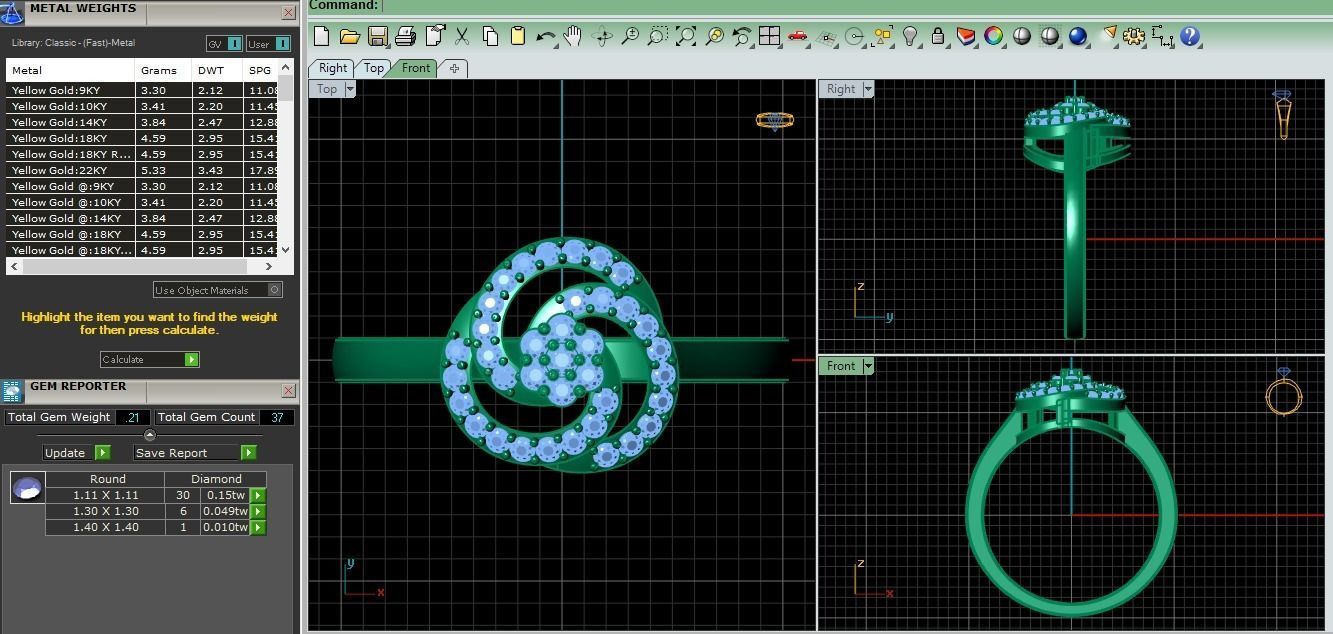1333x634 pixels.
Task: Click the Calculate button
Action: click(x=150, y=359)
